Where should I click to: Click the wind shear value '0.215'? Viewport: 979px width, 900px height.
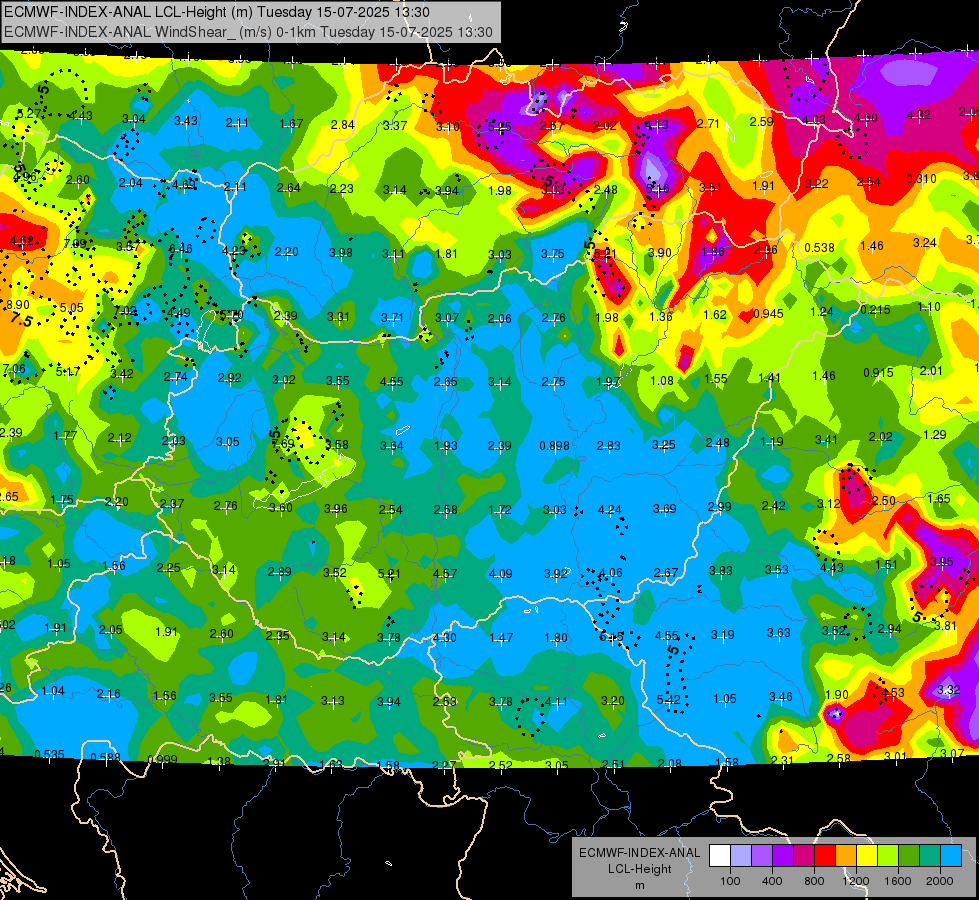(875, 310)
